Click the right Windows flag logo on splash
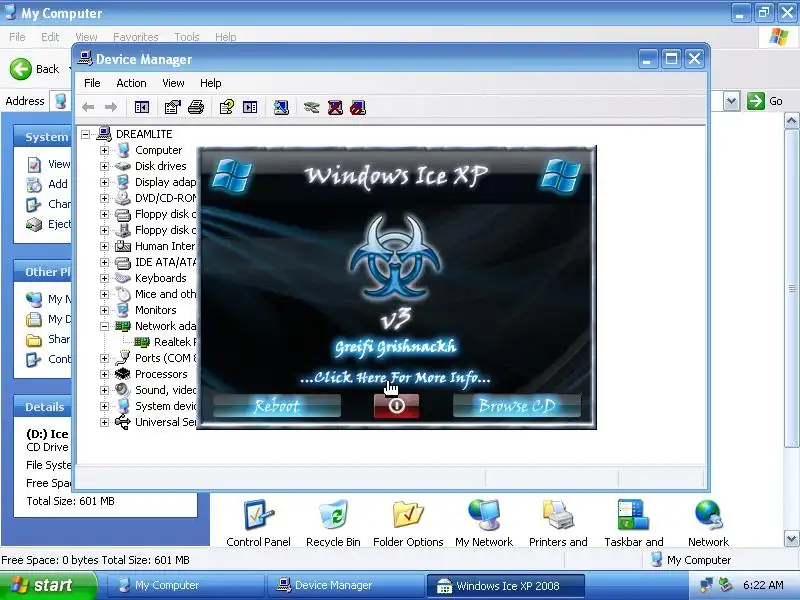 [x=561, y=175]
